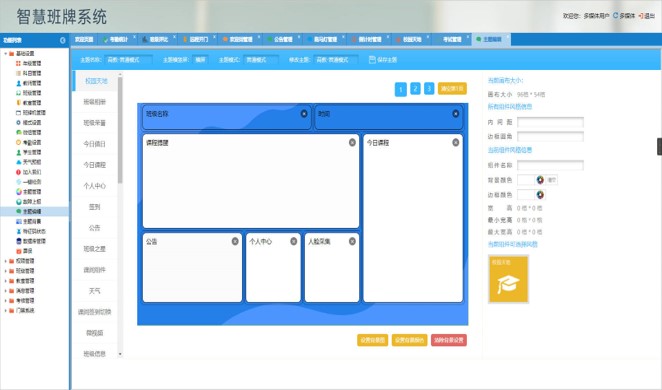Image resolution: width=662 pixels, height=390 pixels.
Task: Switch to the 公告管理 tab
Action: (283, 40)
